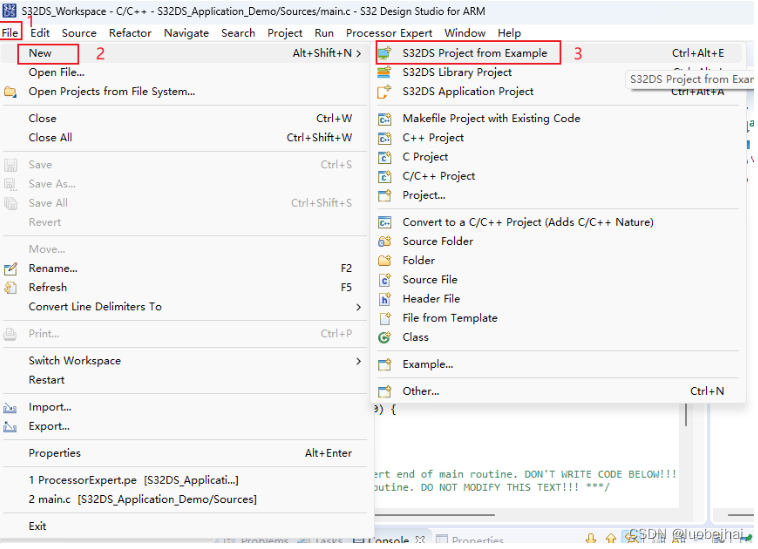Expand the Switch Workspace submenu arrow
Viewport: 758px width, 549px height.
(359, 361)
